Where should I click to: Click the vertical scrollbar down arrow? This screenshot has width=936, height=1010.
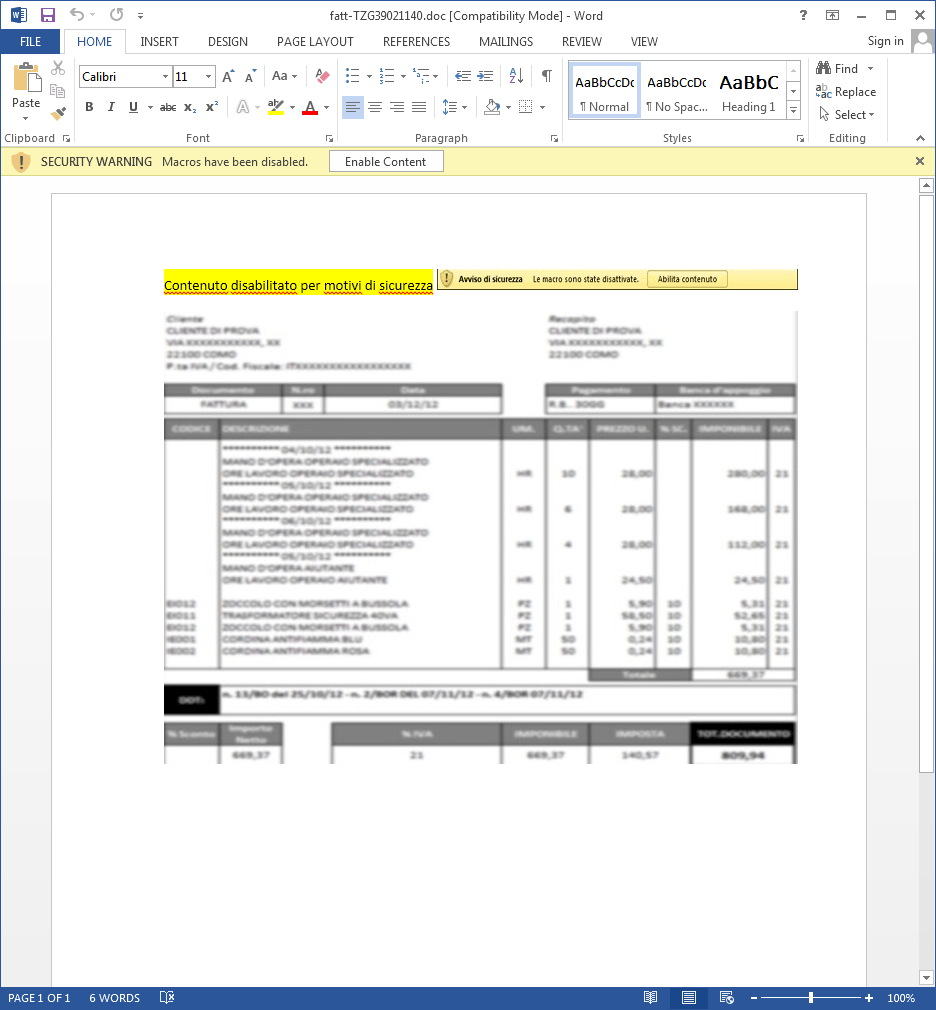coord(926,977)
